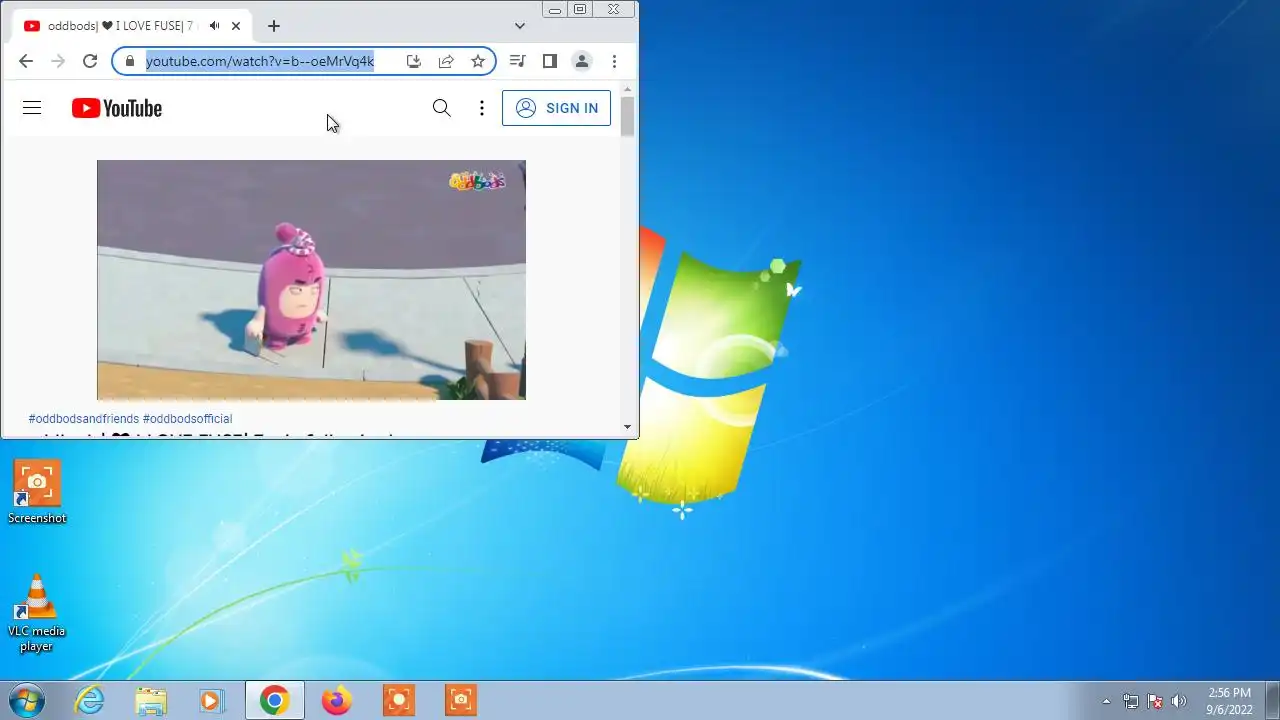Open the VLC media player desktop shortcut
Screen dimensions: 1280x720
pos(37,613)
